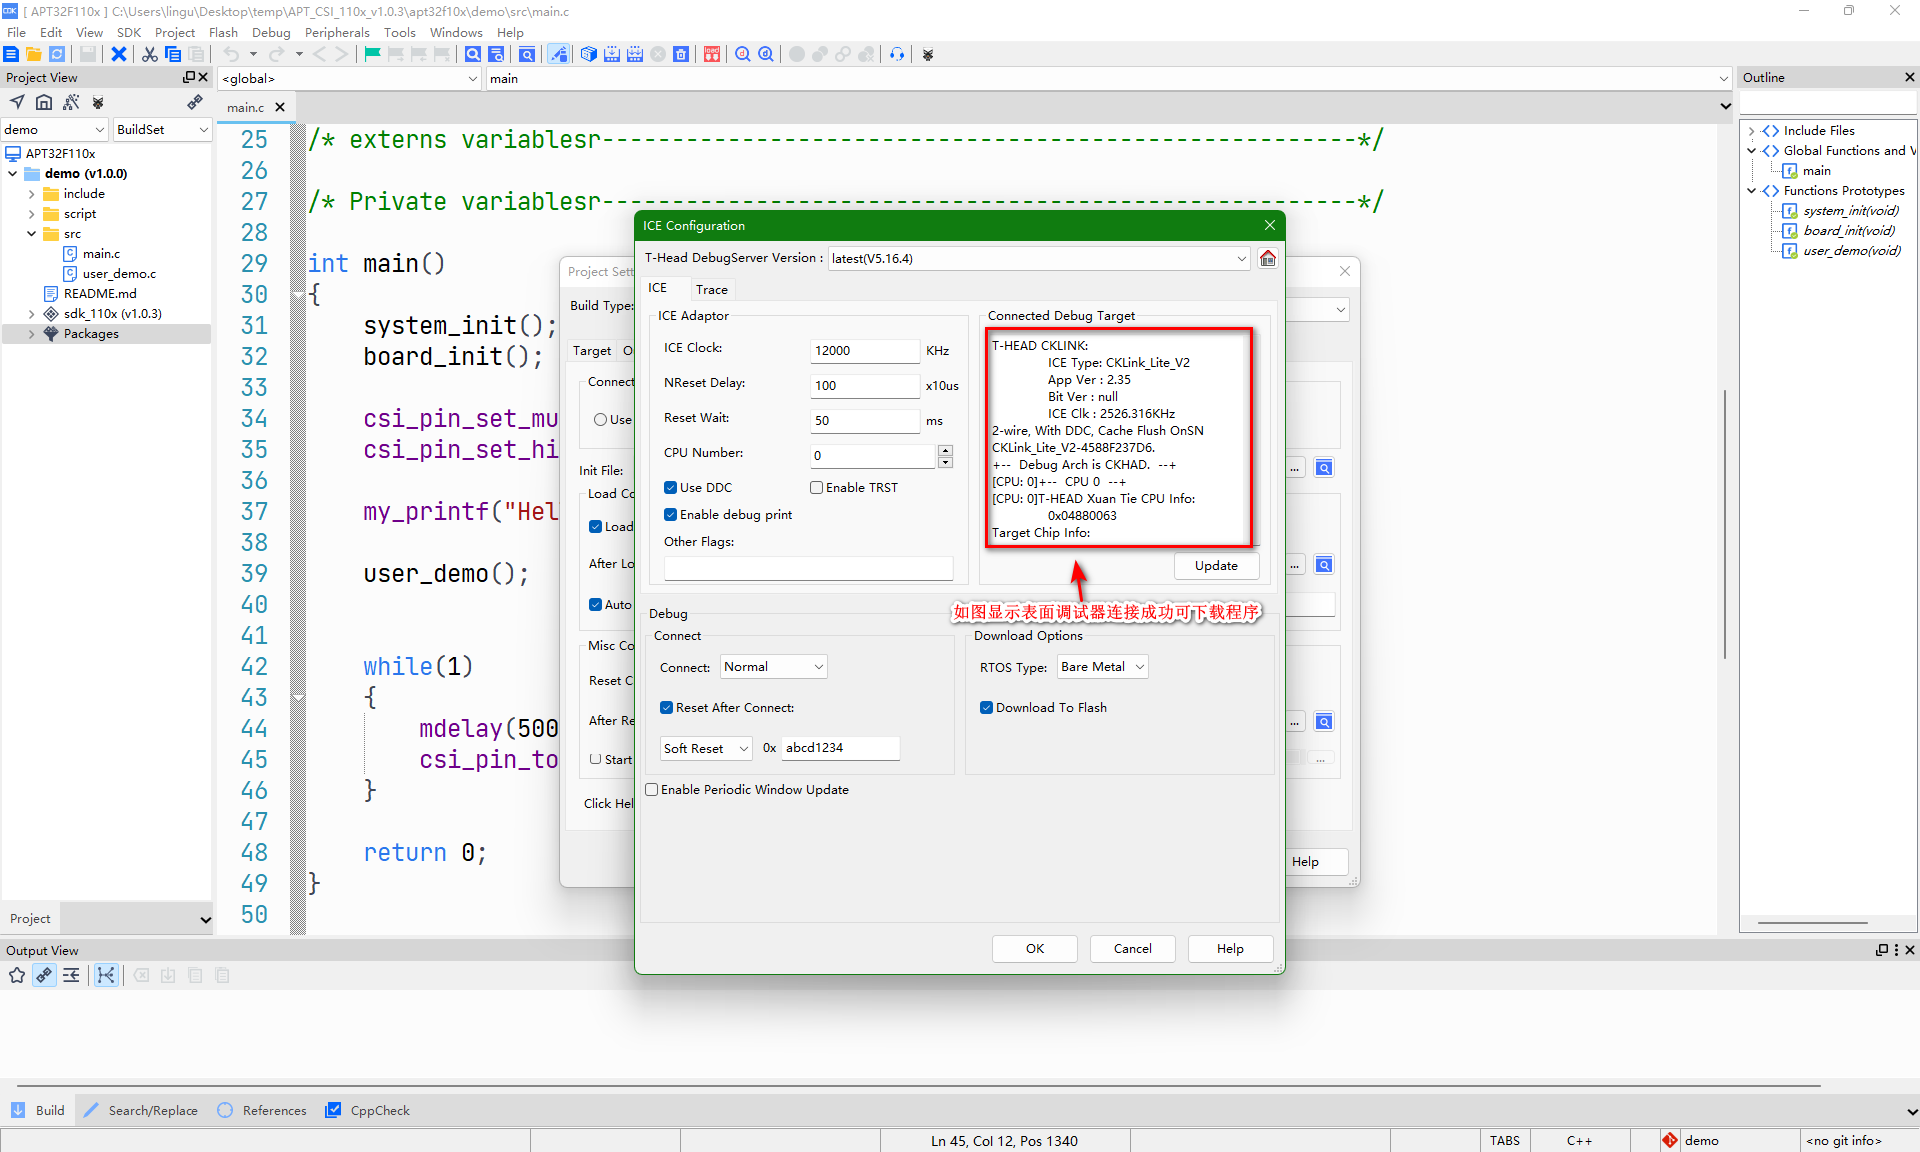The image size is (1920, 1152).
Task: Open the SDK menu
Action: click(129, 32)
